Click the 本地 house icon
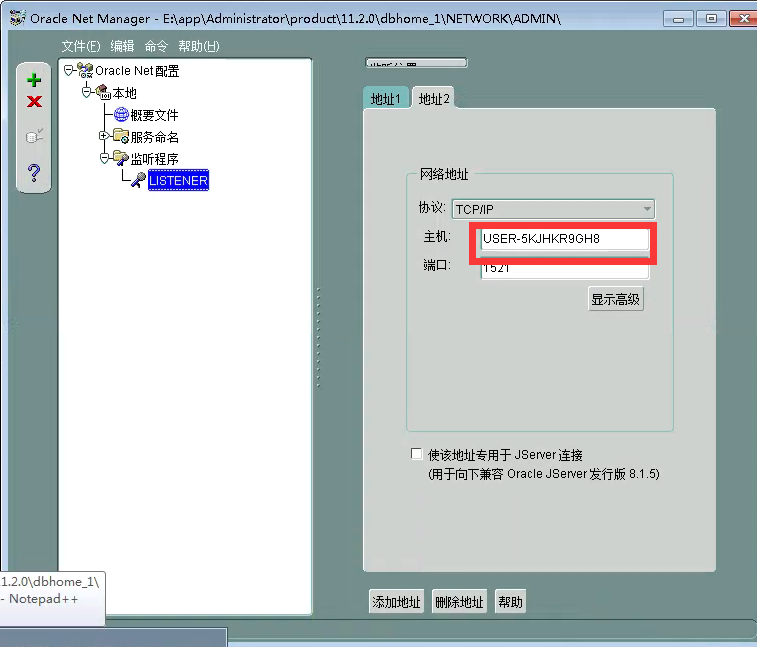 pos(103,92)
